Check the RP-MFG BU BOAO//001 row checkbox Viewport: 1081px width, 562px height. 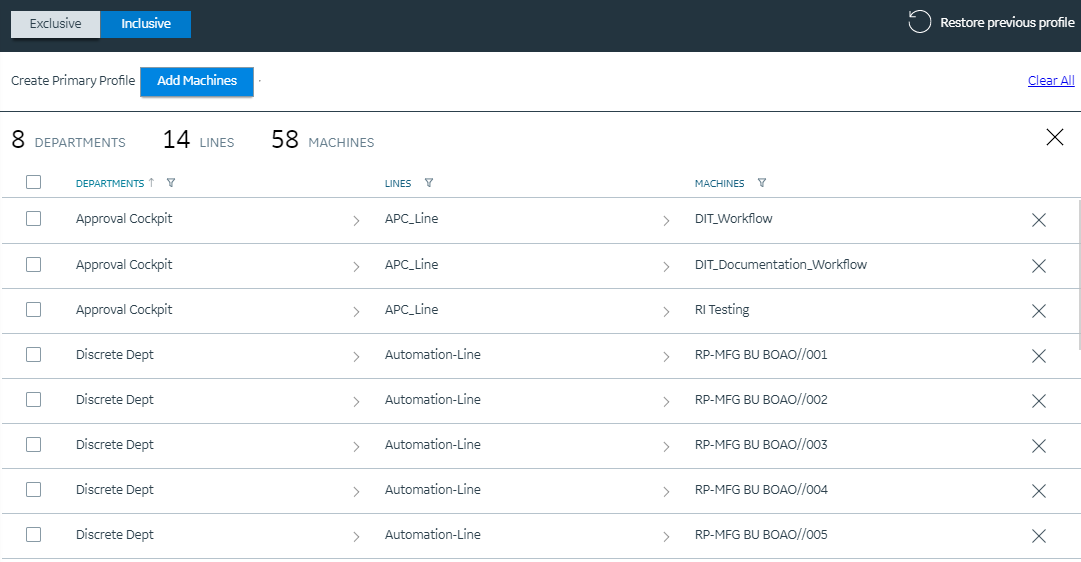(x=33, y=354)
